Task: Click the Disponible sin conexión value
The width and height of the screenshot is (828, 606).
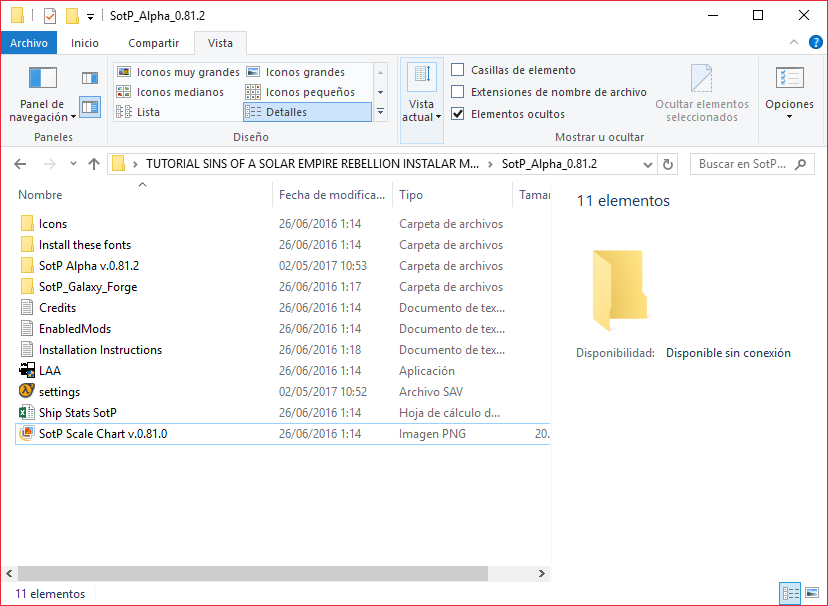Action: coord(728,353)
